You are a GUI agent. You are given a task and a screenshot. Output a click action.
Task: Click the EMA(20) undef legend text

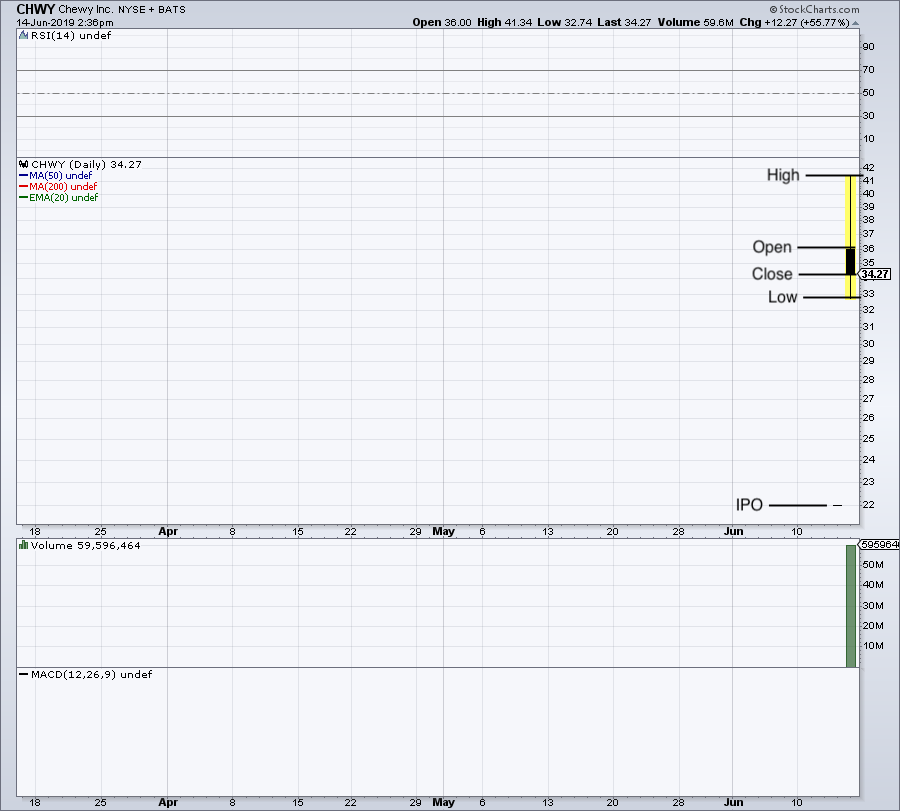pyautogui.click(x=64, y=197)
